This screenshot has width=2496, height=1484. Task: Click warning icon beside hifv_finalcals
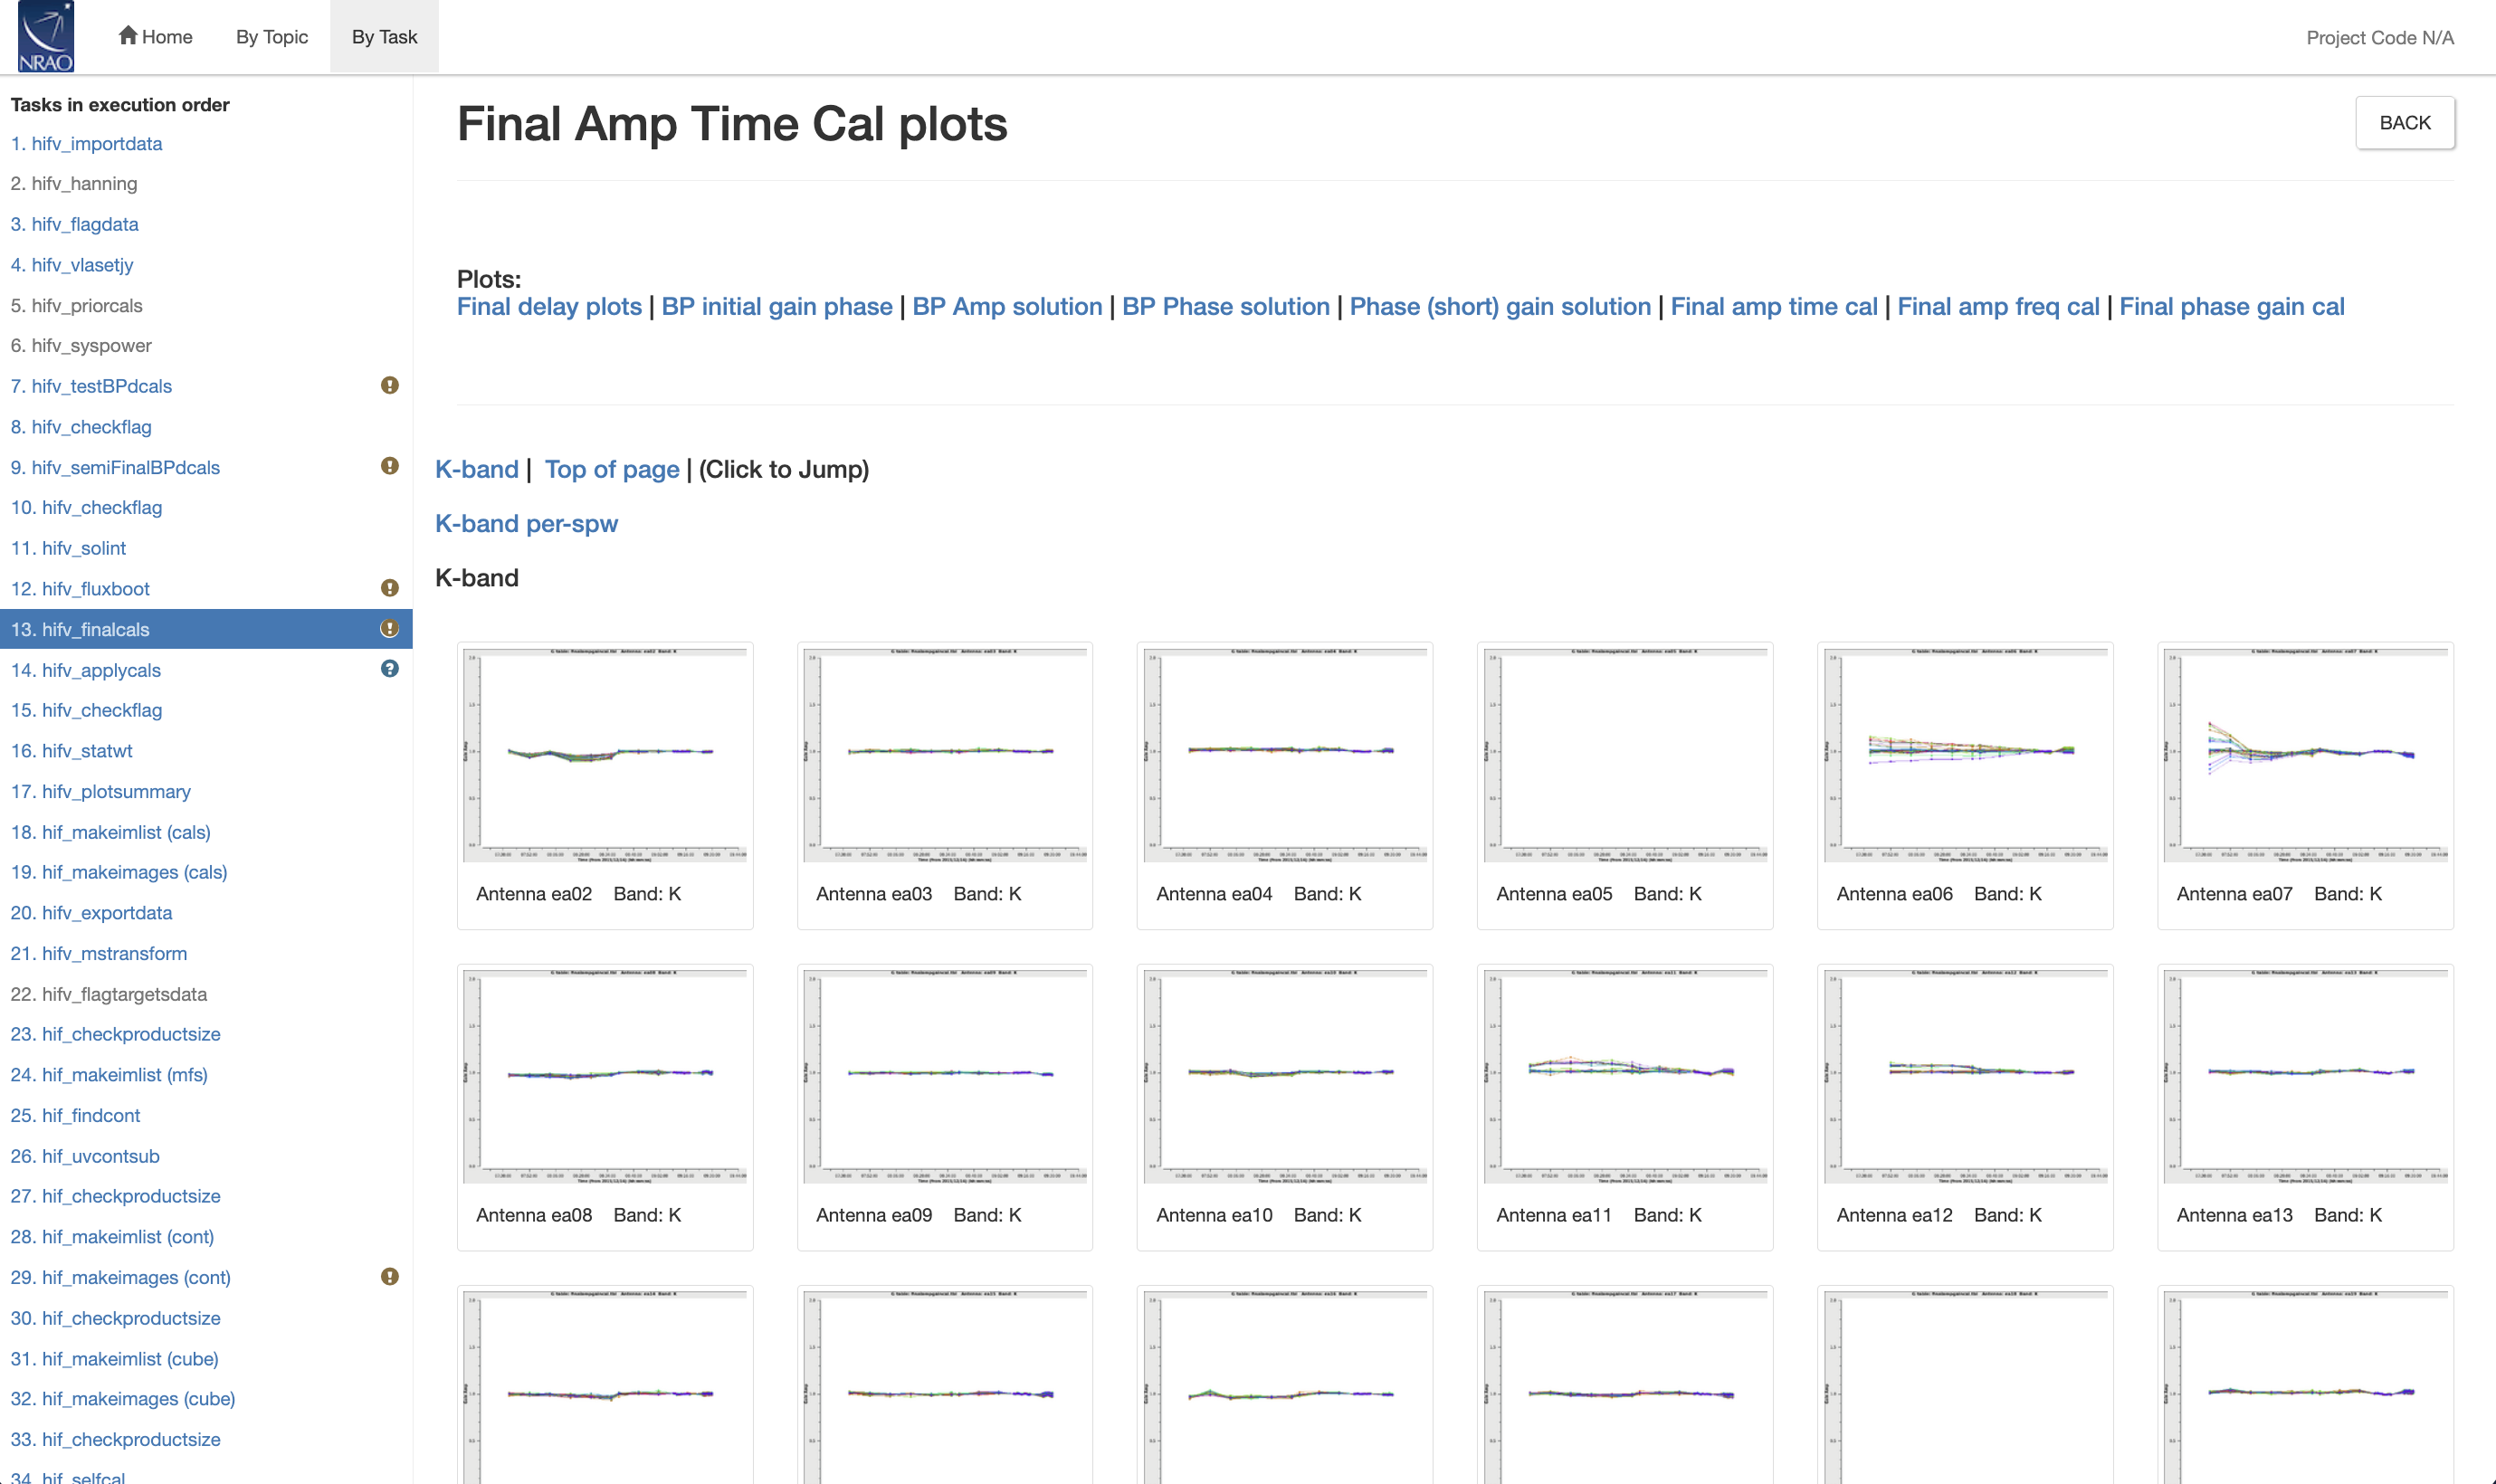pos(390,628)
